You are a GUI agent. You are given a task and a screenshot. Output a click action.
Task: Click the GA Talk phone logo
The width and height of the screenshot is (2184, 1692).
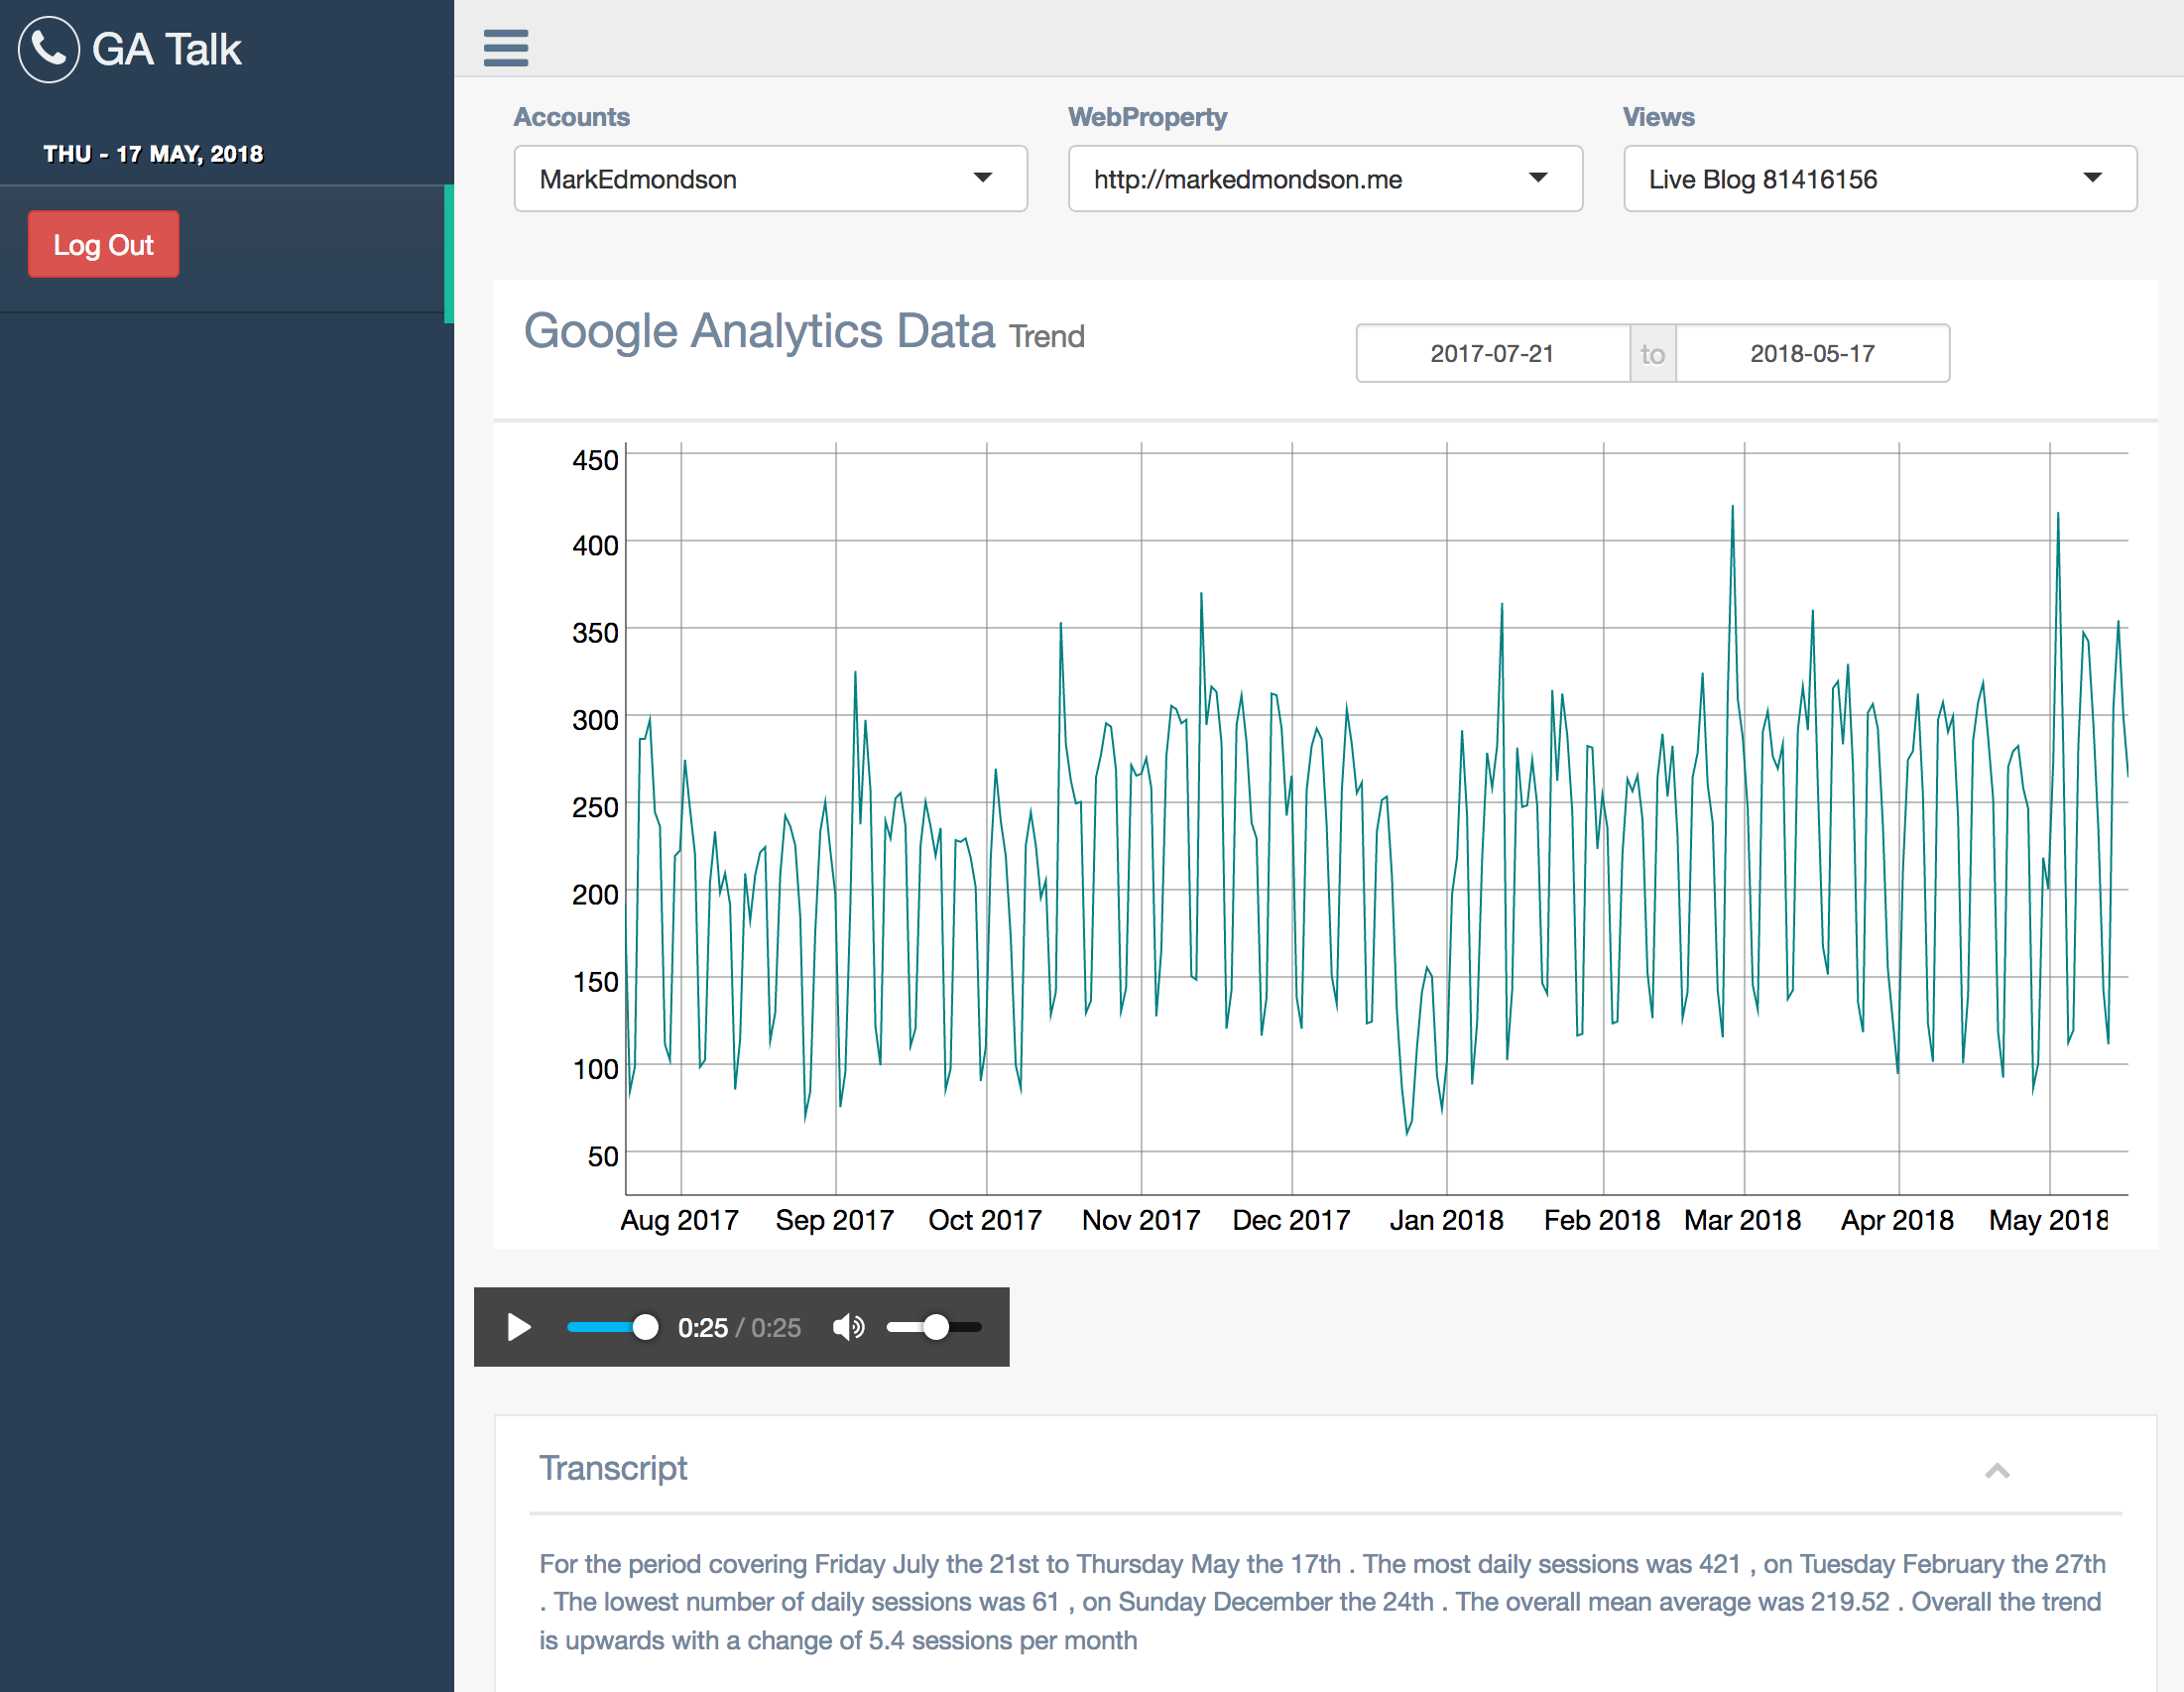click(48, 49)
